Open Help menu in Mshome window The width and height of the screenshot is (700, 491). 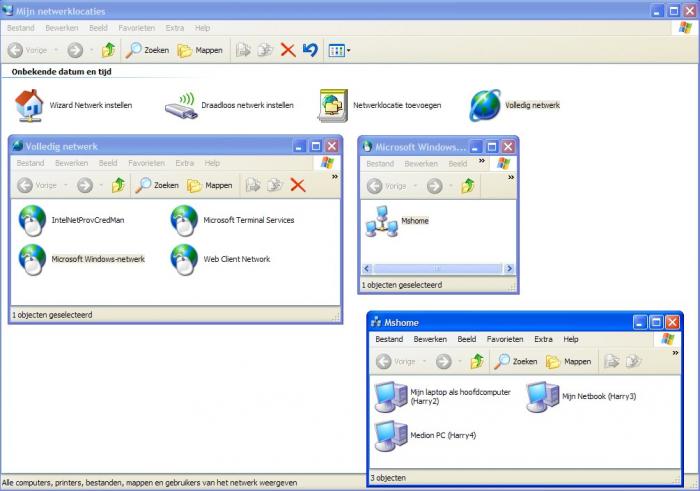(571, 339)
